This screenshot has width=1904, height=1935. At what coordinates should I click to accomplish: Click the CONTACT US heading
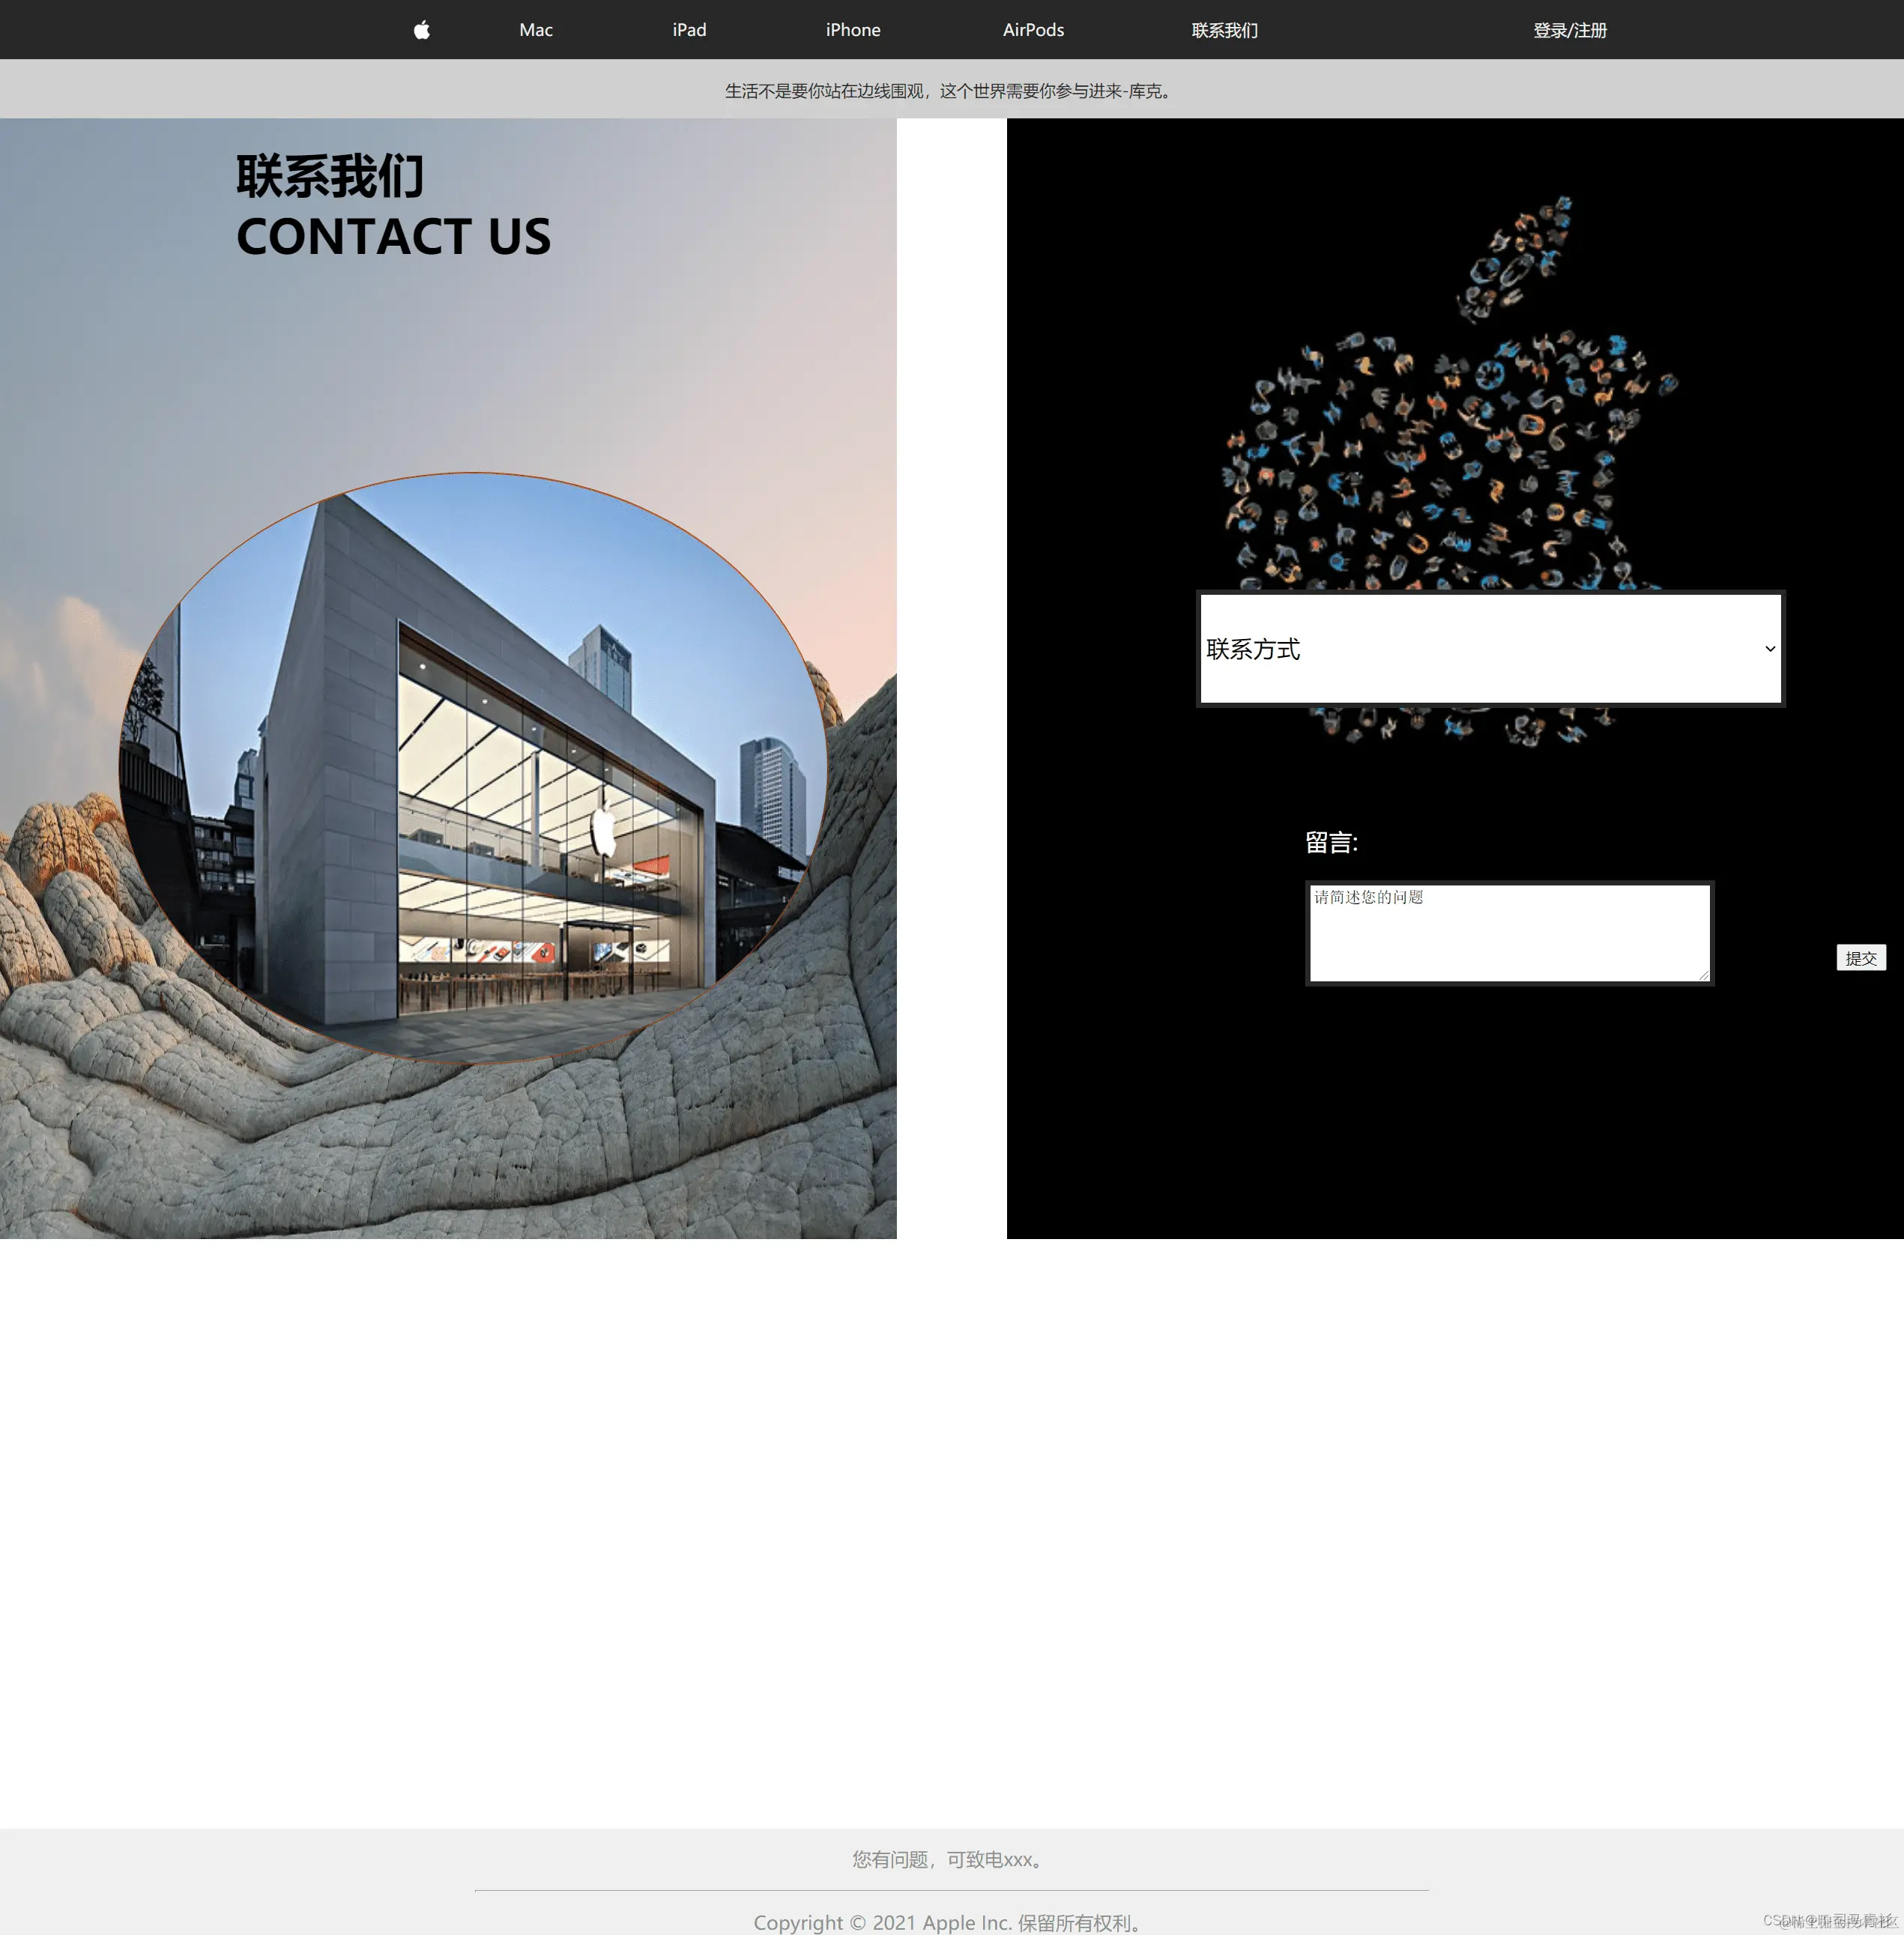[x=393, y=237]
